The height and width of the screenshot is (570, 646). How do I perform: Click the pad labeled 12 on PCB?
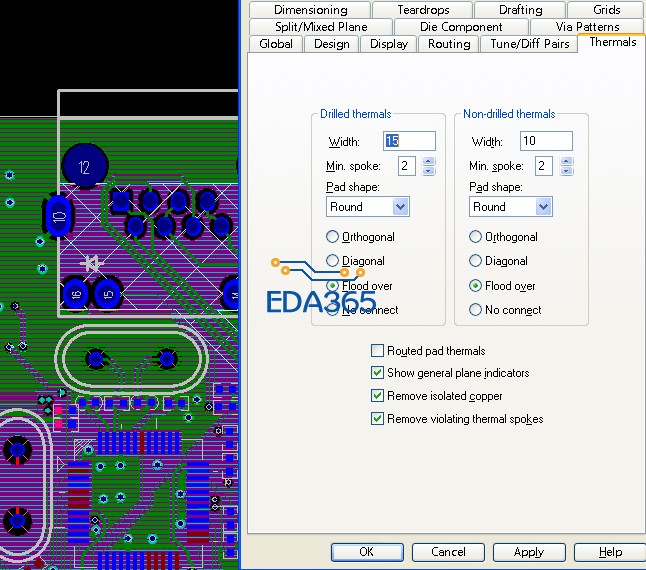point(85,167)
